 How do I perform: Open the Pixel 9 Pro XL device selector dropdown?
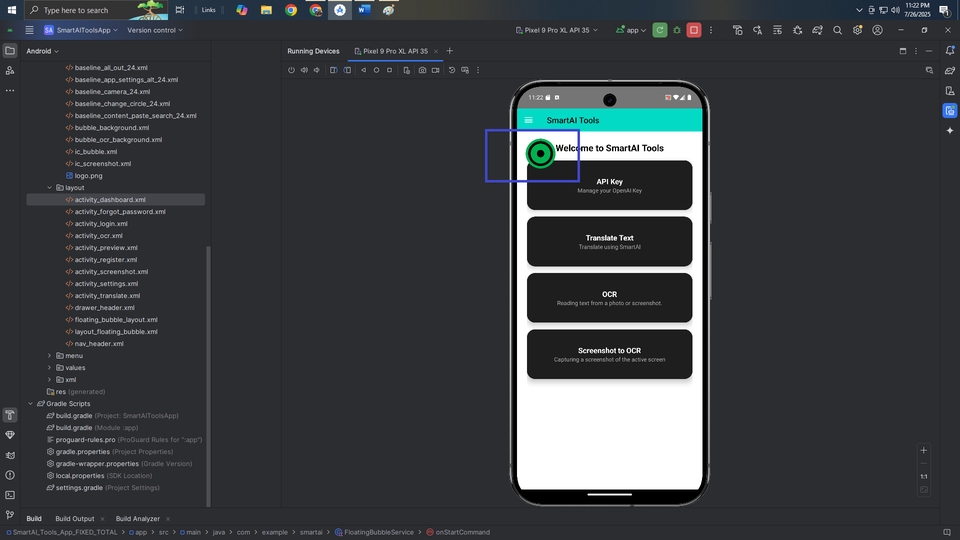click(x=557, y=30)
